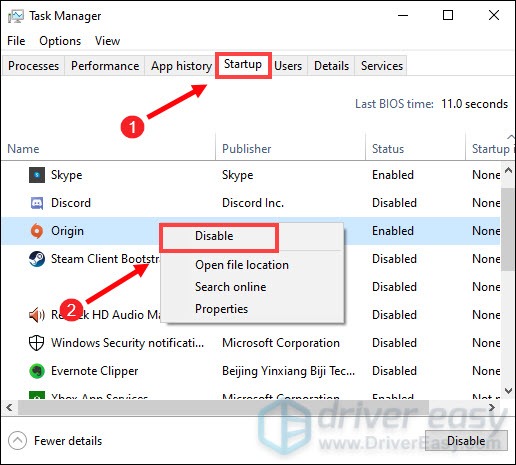Screen dimensions: 516x465
Task: Click the Skype app icon
Action: click(x=37, y=175)
